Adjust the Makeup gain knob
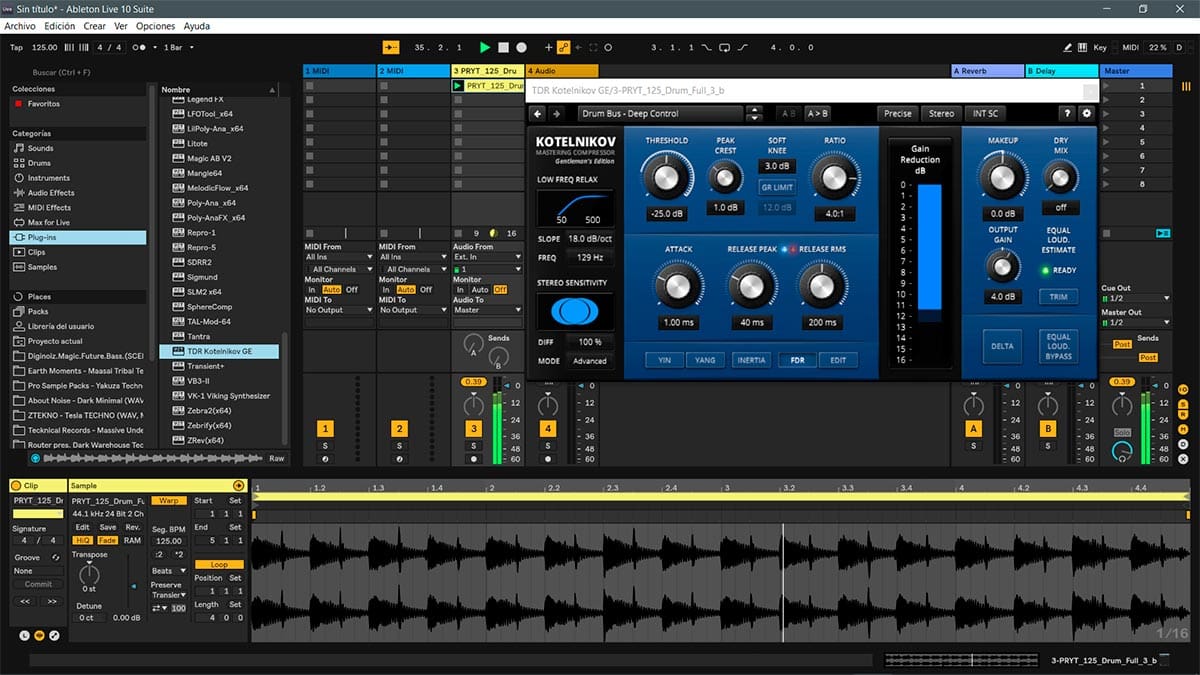This screenshot has width=1200, height=675. 1000,177
